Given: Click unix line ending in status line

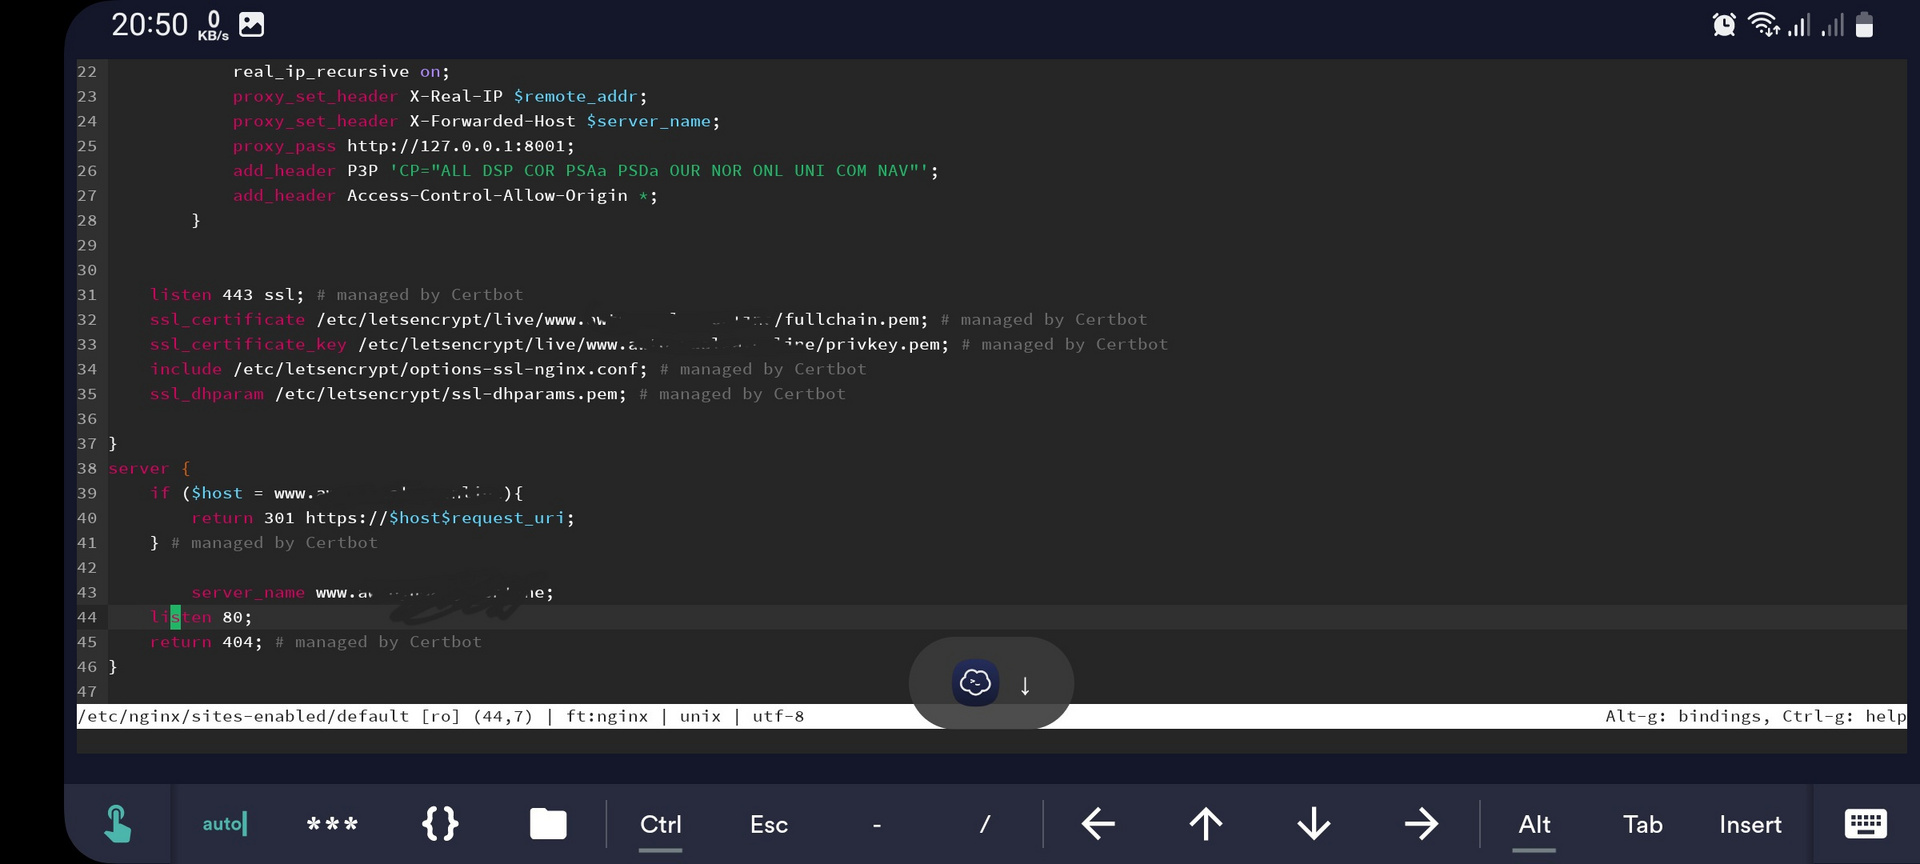Looking at the screenshot, I should tap(700, 716).
